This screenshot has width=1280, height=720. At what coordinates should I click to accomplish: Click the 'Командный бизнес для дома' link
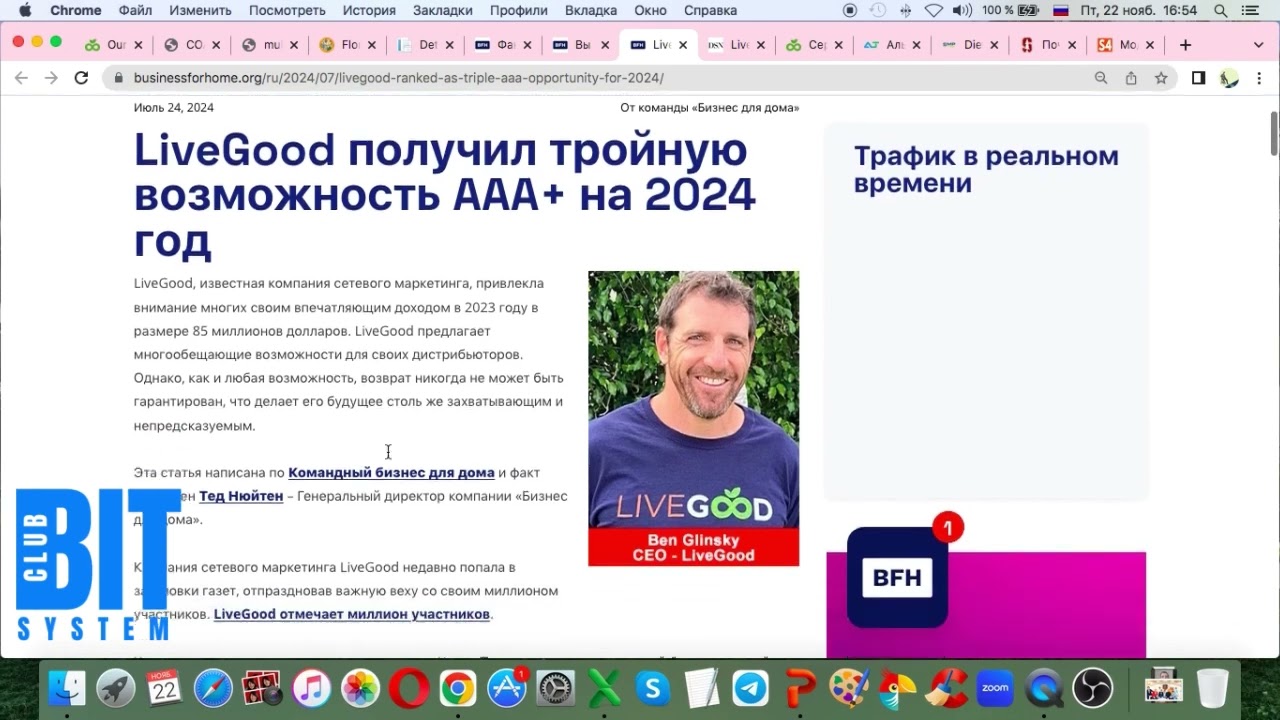point(391,472)
